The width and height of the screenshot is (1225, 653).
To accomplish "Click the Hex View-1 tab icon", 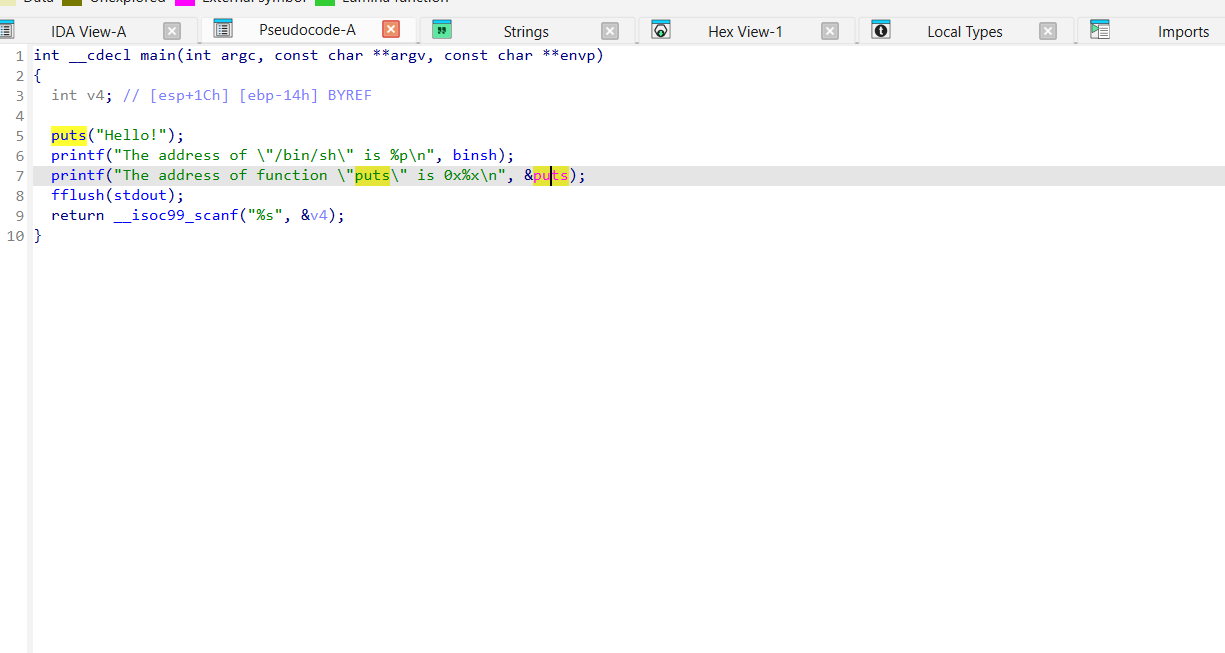I will (x=661, y=30).
